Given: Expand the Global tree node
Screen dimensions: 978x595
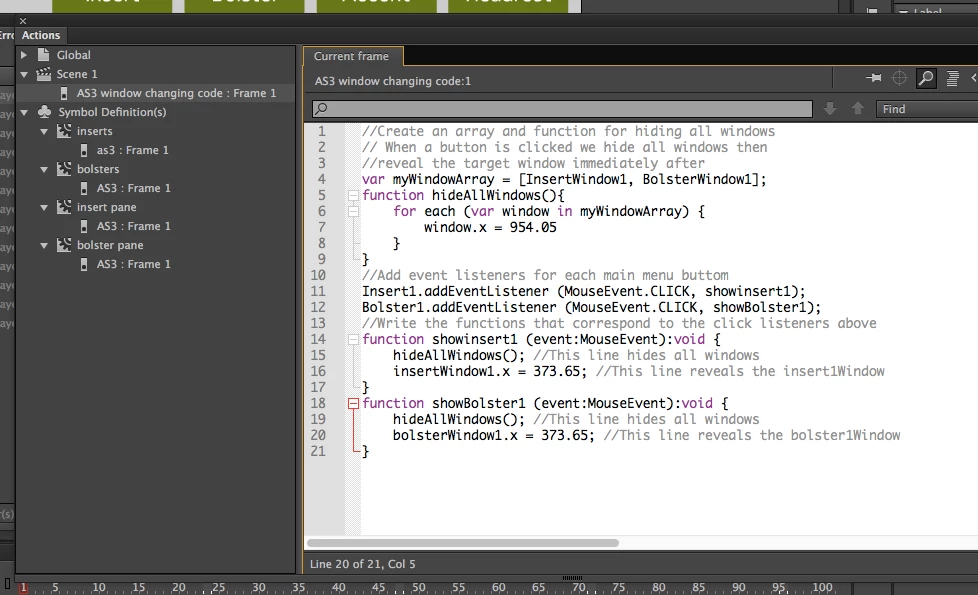Looking at the screenshot, I should tap(24, 55).
